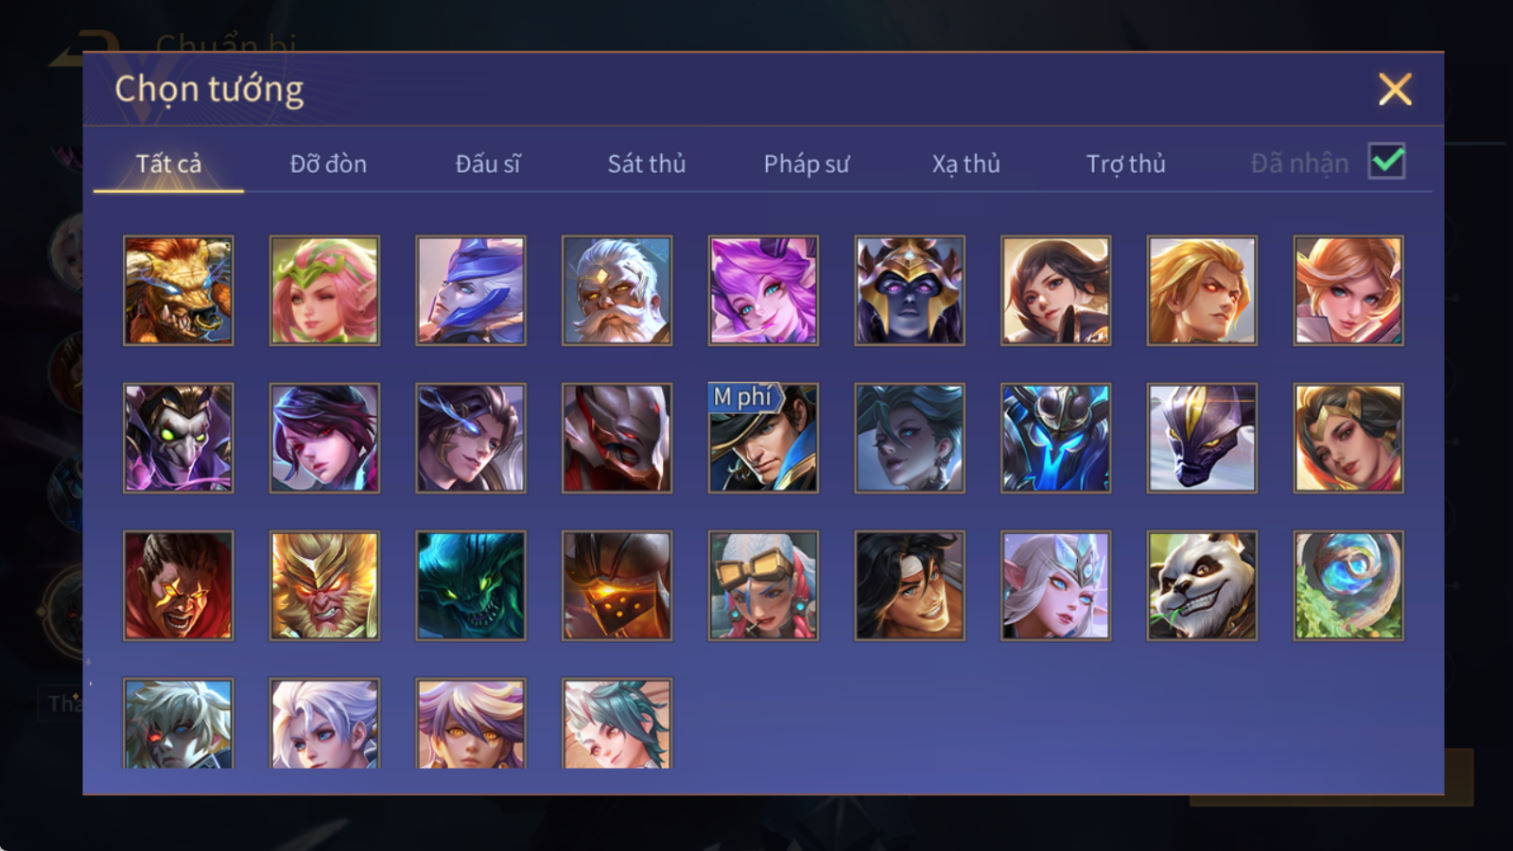Choose the golden monkey king hero

(x=324, y=586)
